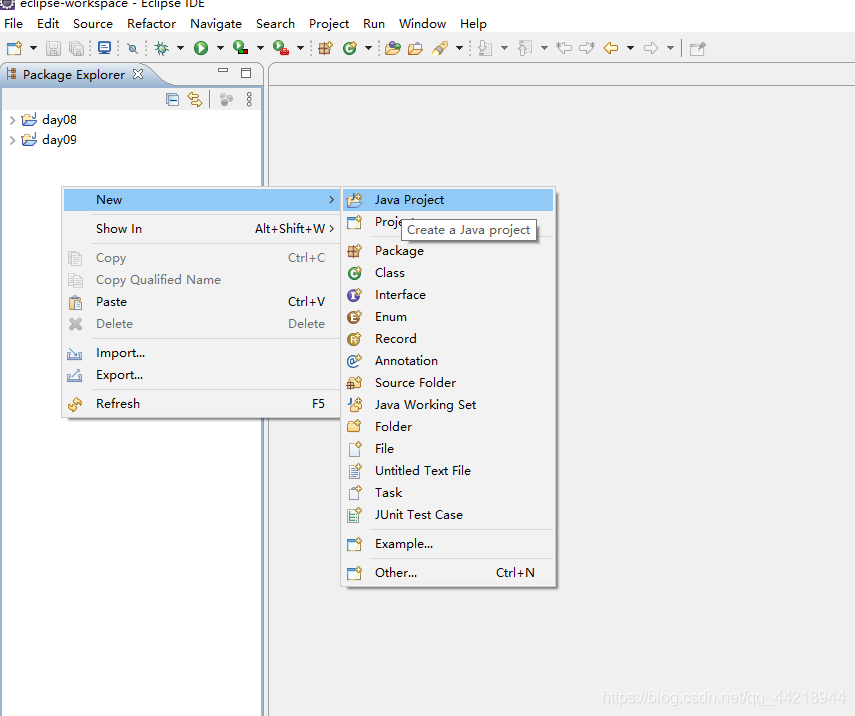Click the New Java Class toolbar icon

tap(350, 49)
